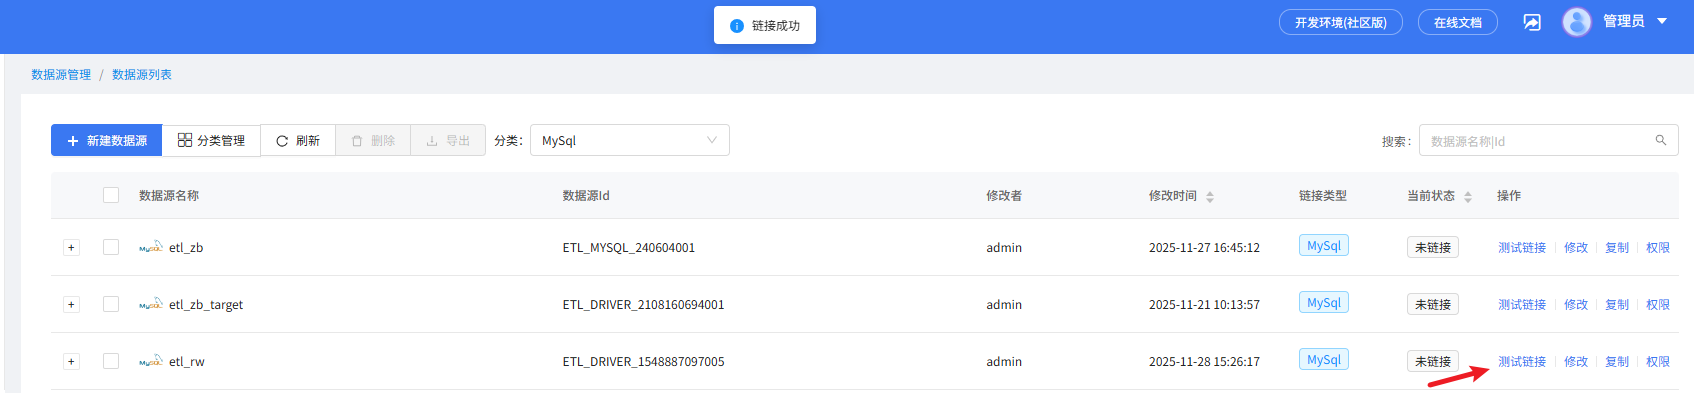1694x393 pixels.
Task: Open the 管理员 dropdown arrow
Action: [x=1662, y=21]
